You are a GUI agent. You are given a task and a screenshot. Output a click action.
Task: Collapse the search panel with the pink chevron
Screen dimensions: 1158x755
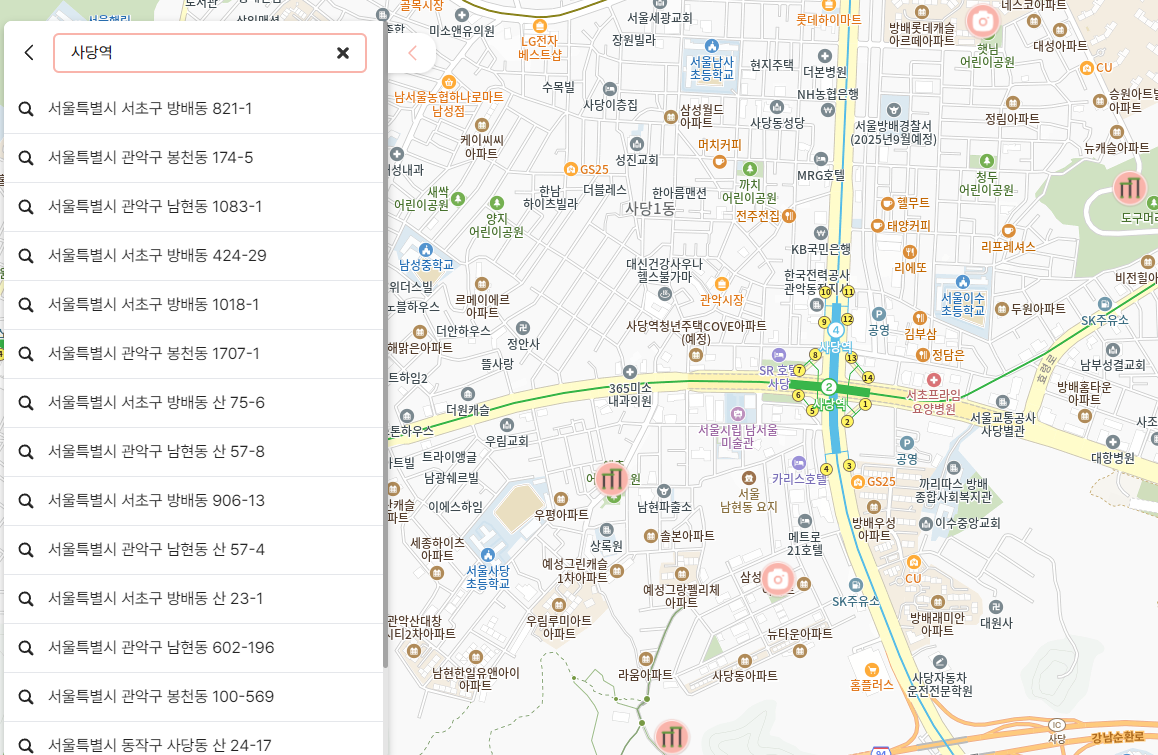[x=412, y=52]
